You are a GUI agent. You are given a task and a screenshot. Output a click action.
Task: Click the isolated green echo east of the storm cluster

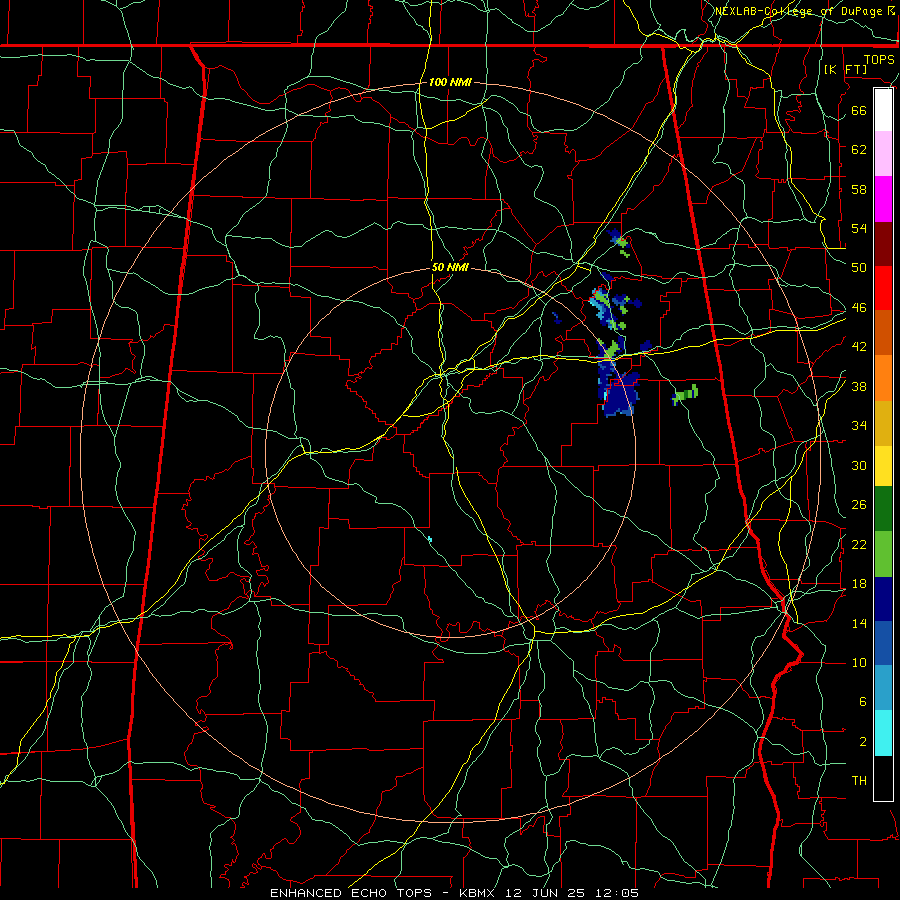click(x=685, y=394)
